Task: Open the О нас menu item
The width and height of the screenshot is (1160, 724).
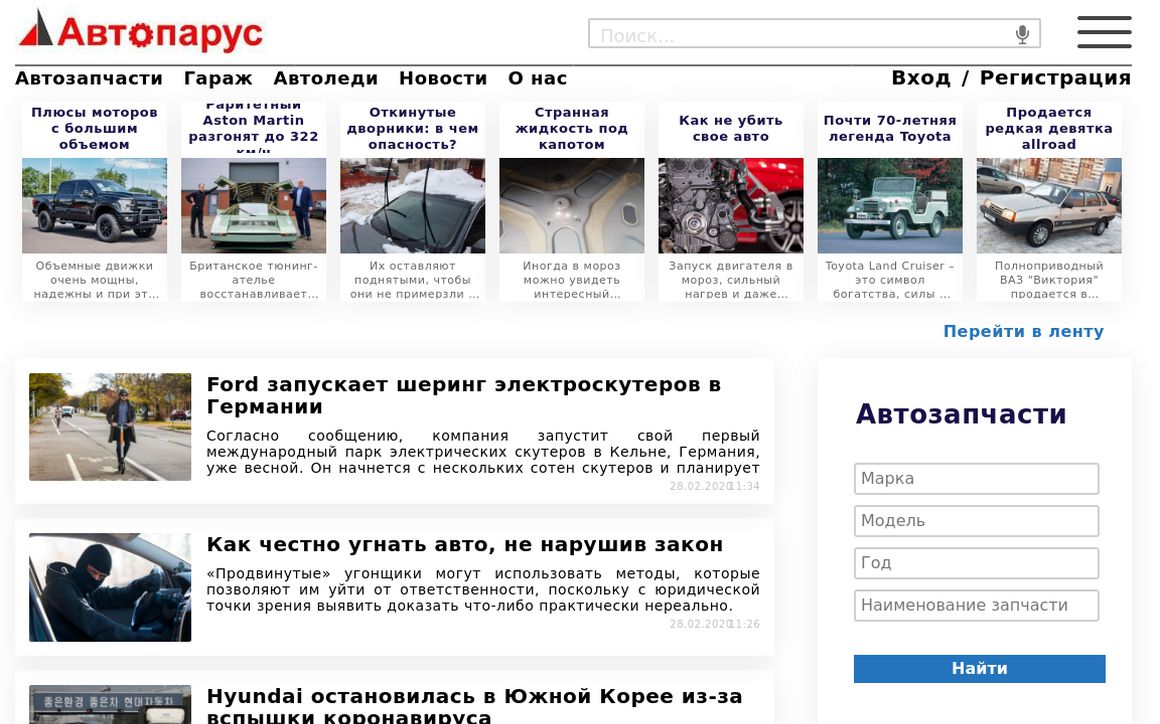Action: (538, 78)
